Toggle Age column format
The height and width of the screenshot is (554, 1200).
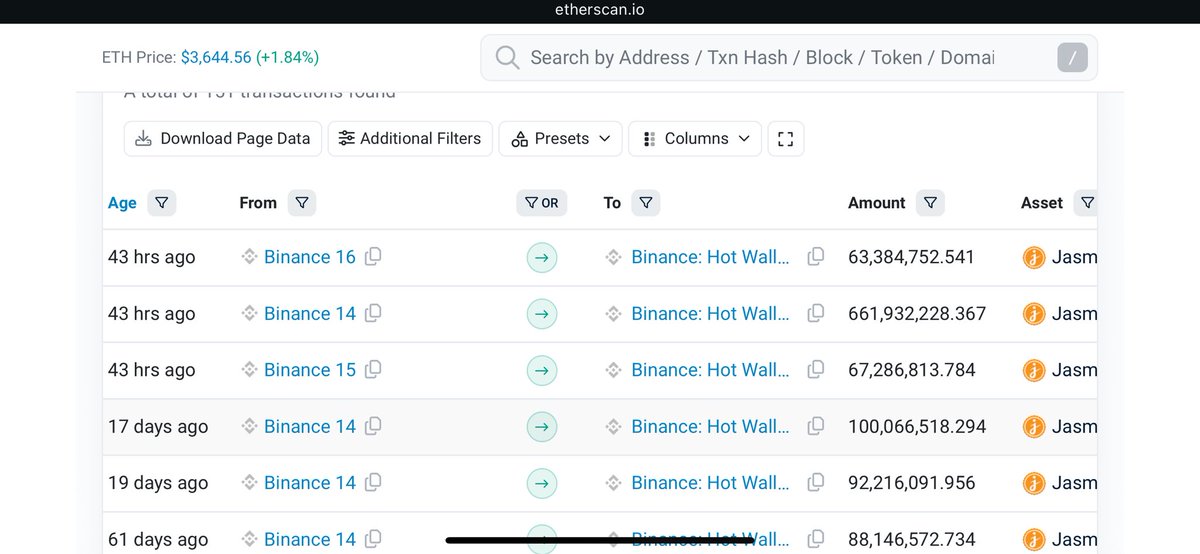[122, 203]
